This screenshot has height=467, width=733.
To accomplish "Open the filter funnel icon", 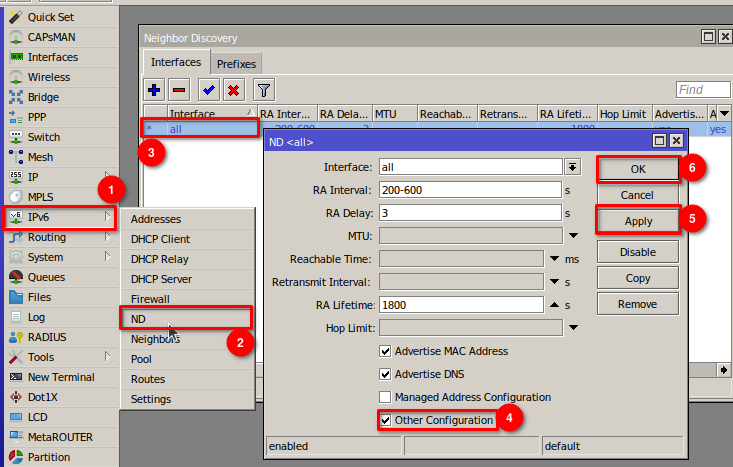I will pyautogui.click(x=263, y=90).
